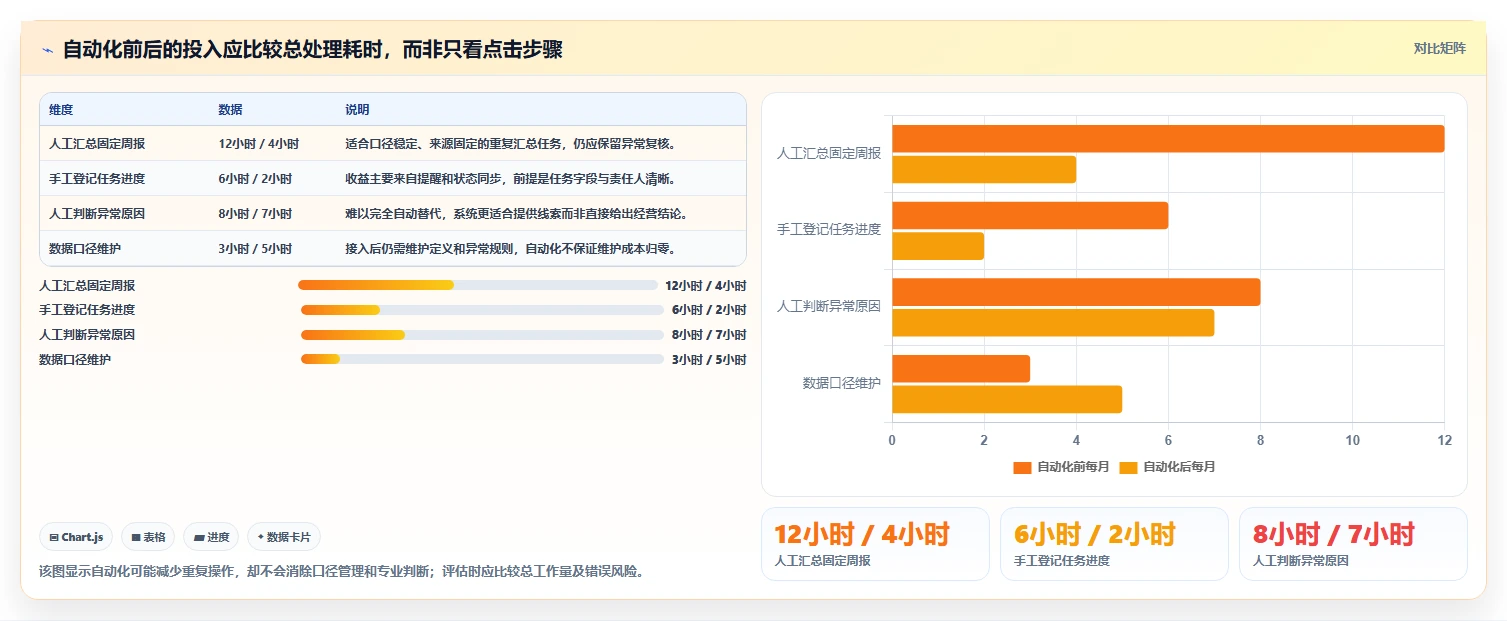The height and width of the screenshot is (621, 1507).
Task: Select the 手工登记任务进度 table row name cell
Action: [97, 179]
